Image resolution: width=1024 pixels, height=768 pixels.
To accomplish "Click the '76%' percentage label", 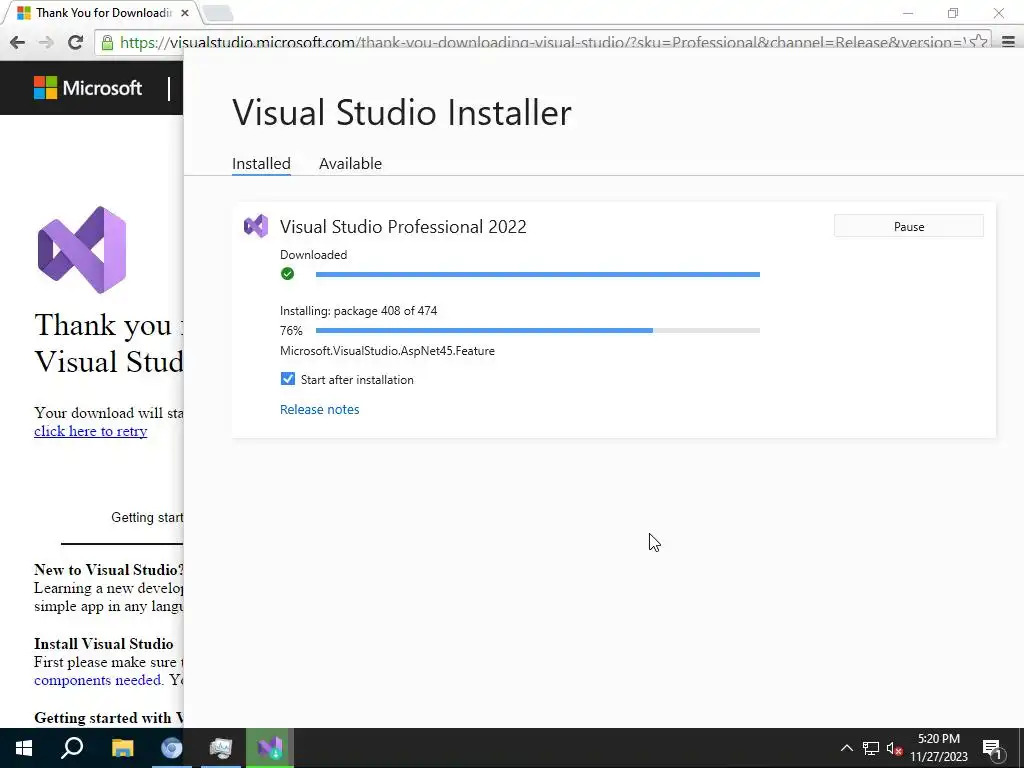I will pyautogui.click(x=291, y=331).
